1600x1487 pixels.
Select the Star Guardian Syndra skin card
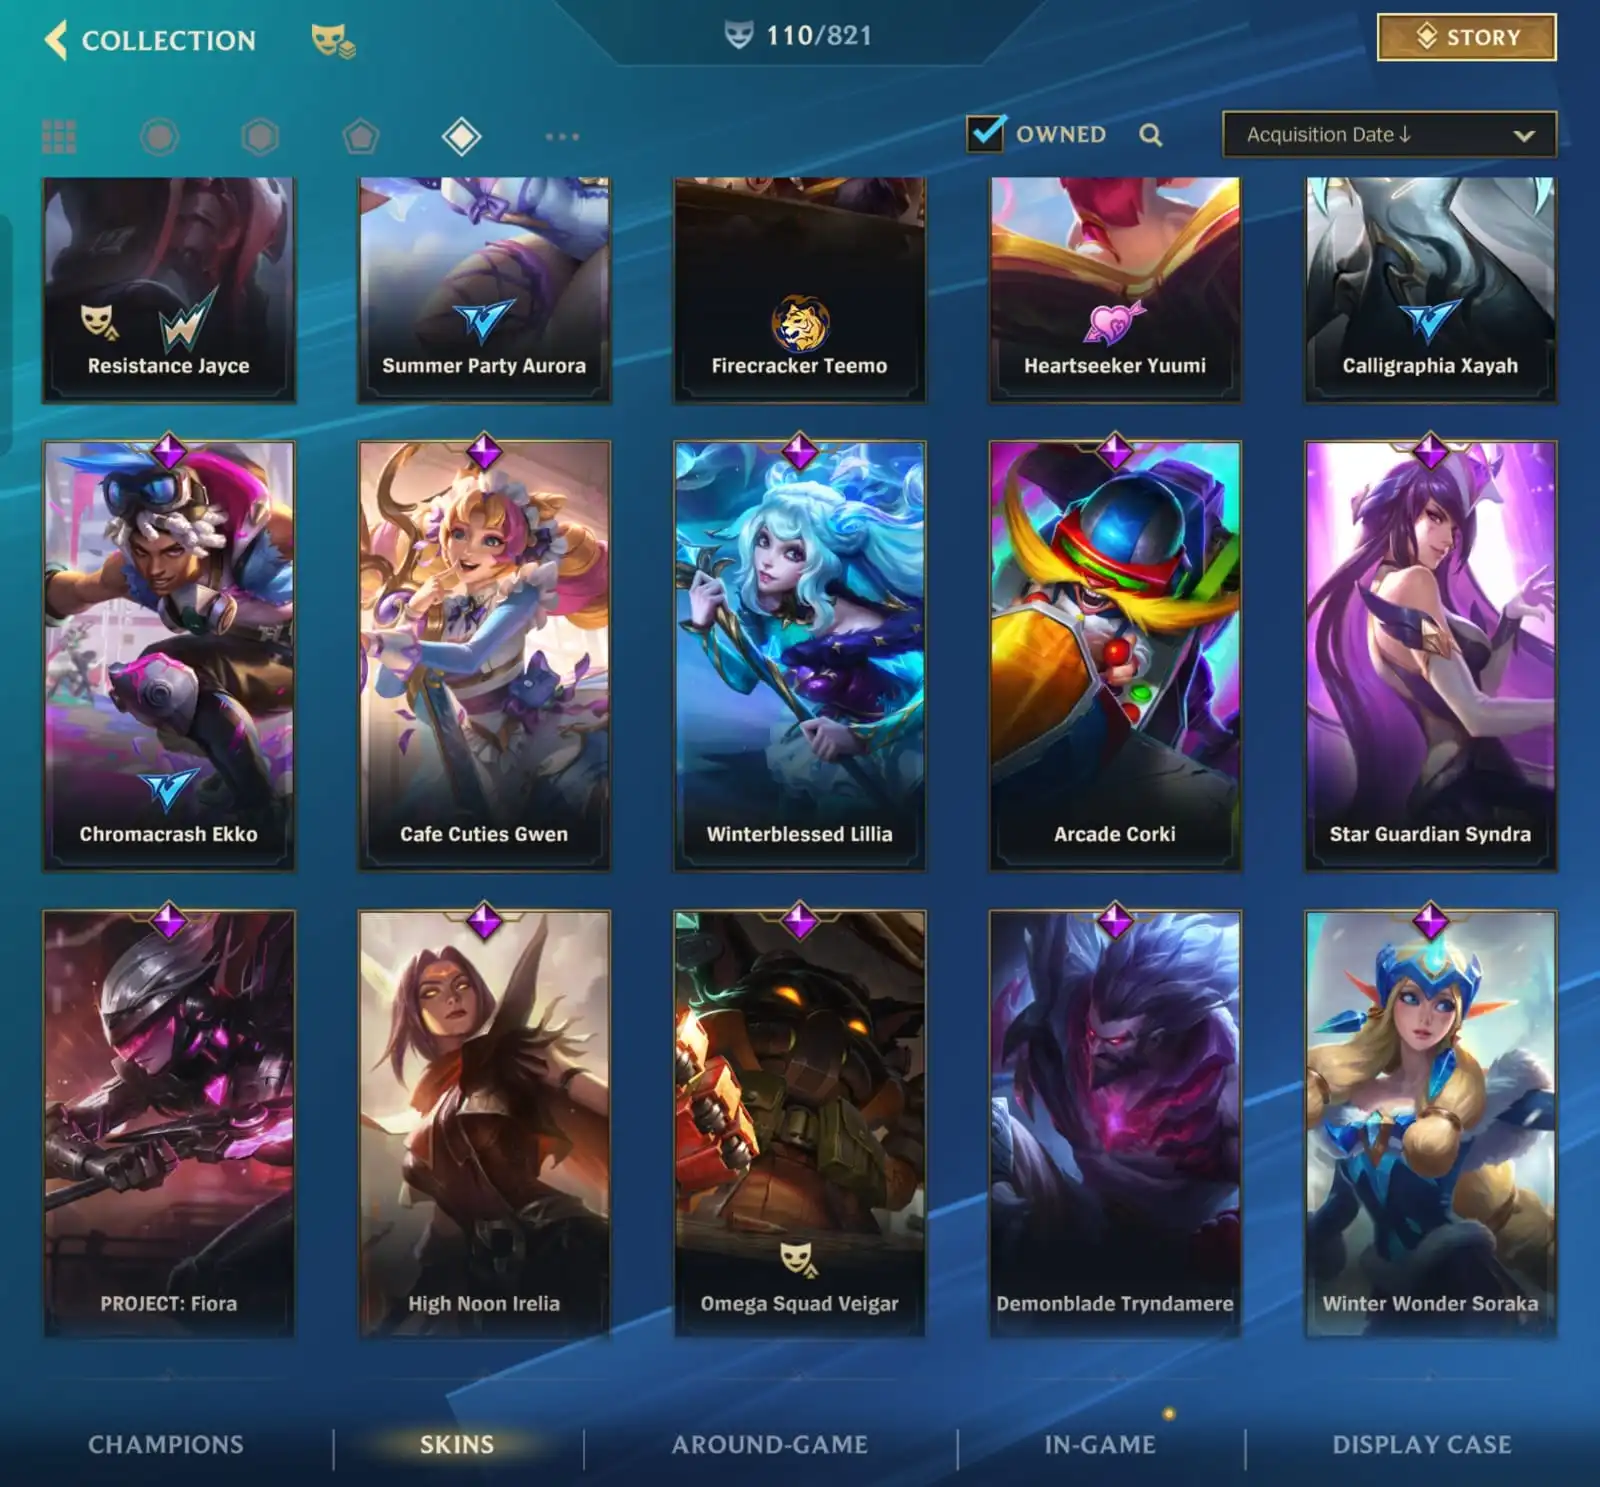click(1430, 655)
